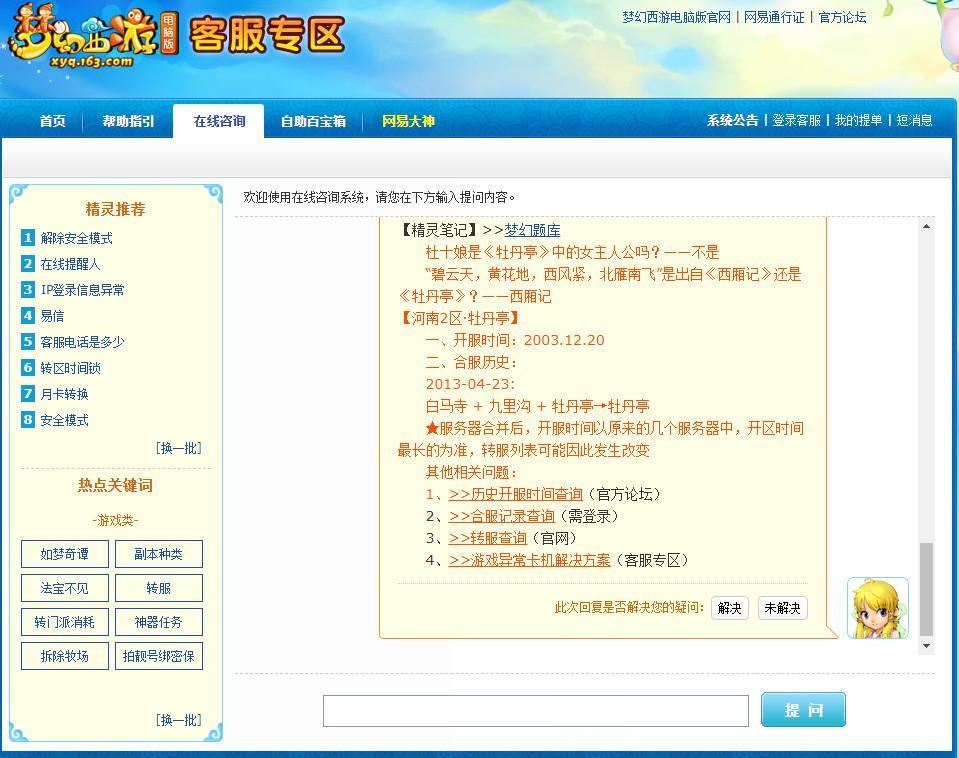Select the 转服 hot keyword button
959x758 pixels.
click(158, 588)
